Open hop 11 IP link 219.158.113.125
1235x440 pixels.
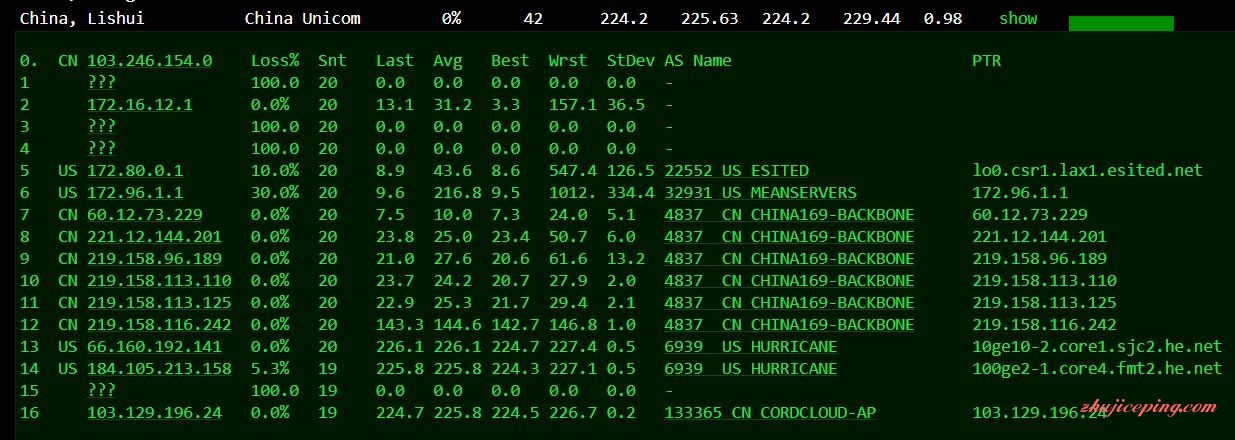pyautogui.click(x=159, y=303)
